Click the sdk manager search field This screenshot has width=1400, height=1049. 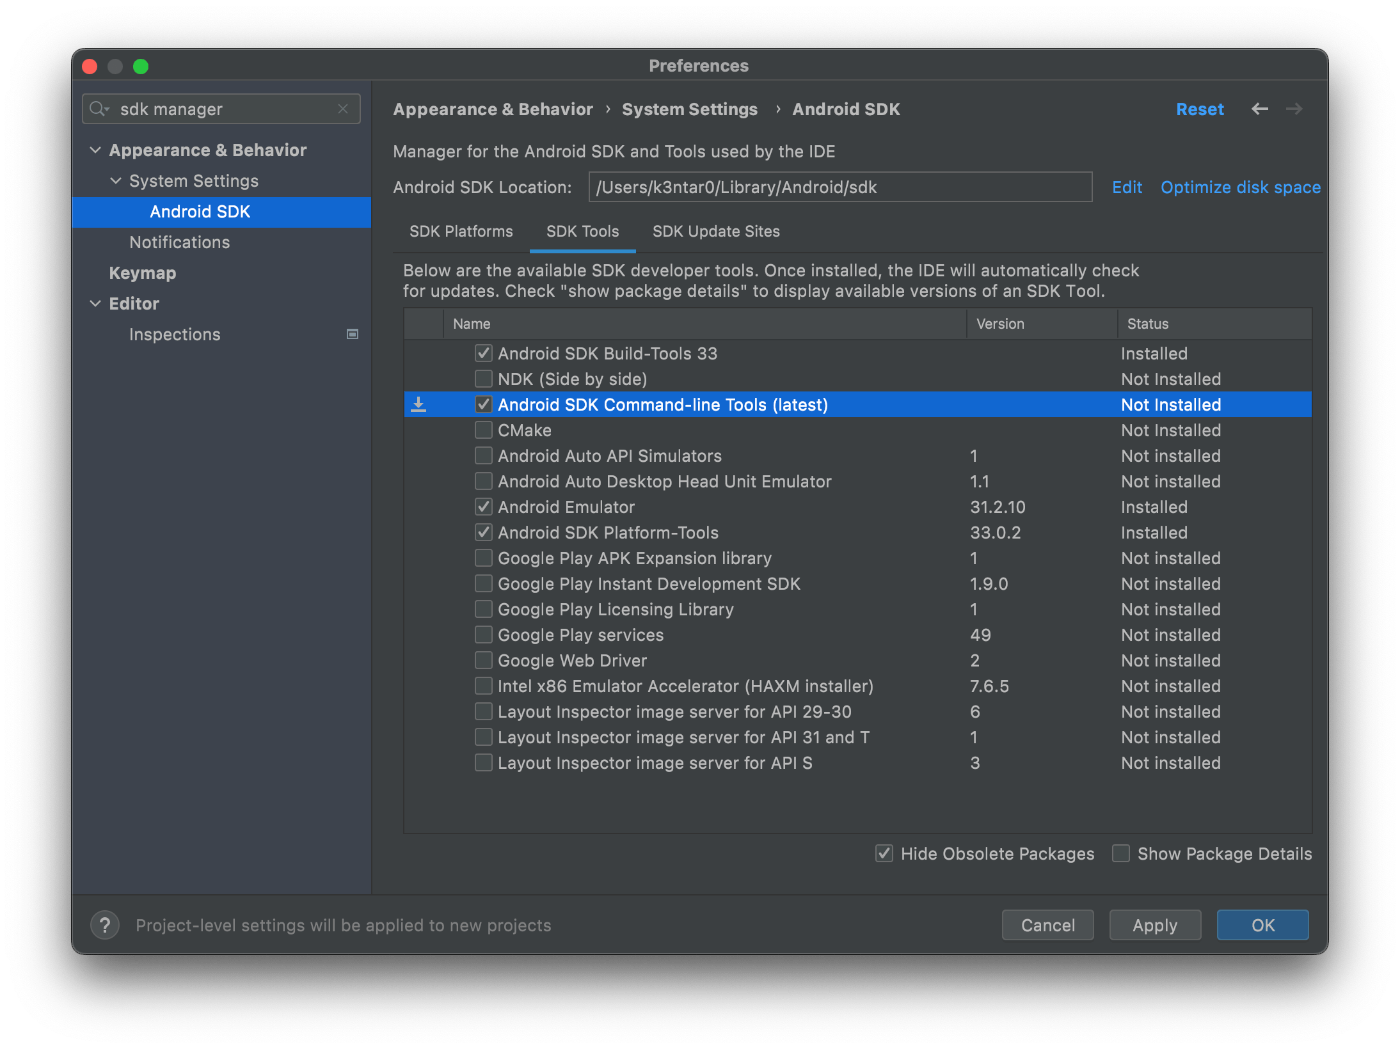pyautogui.click(x=221, y=109)
